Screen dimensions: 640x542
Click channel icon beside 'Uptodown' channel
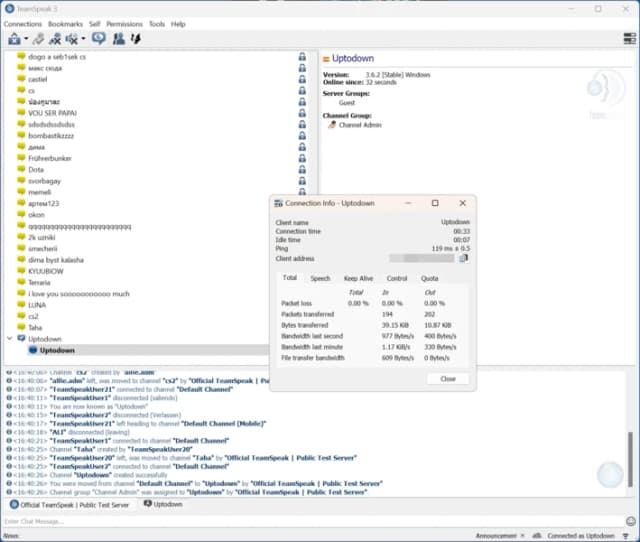tap(21, 338)
